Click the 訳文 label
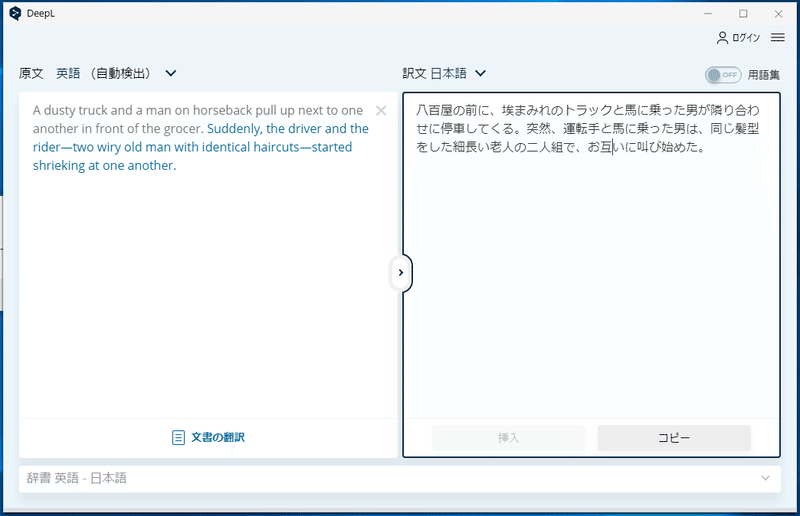 click(414, 73)
